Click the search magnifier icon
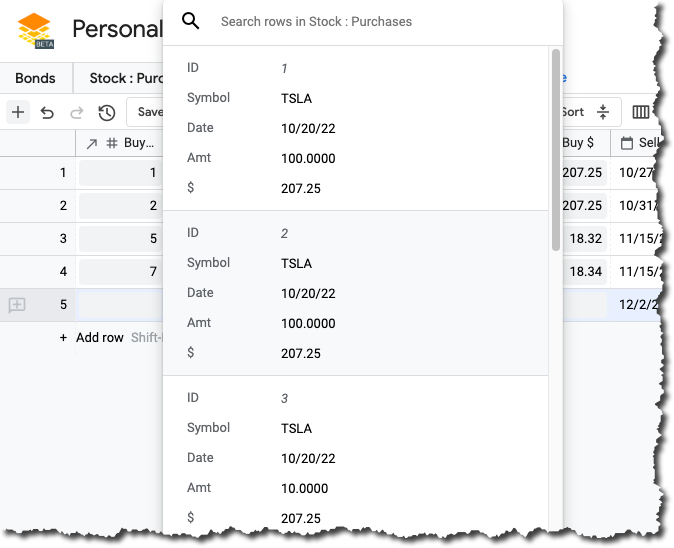The height and width of the screenshot is (548, 674). [191, 21]
